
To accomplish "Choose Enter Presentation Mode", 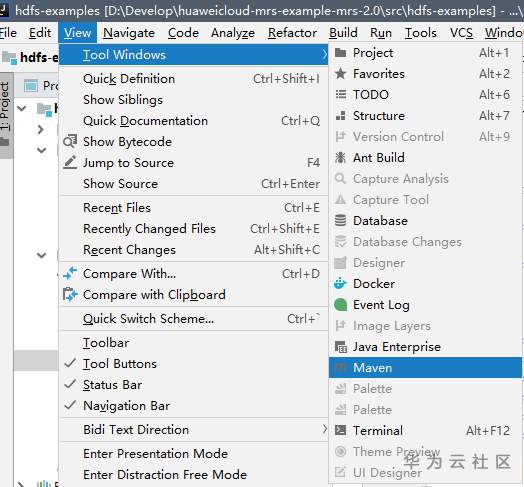I will point(156,454).
